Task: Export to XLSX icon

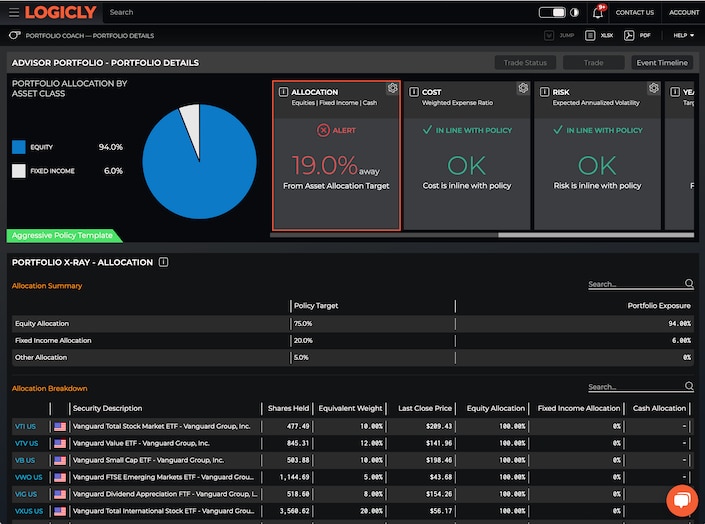Action: 590,35
